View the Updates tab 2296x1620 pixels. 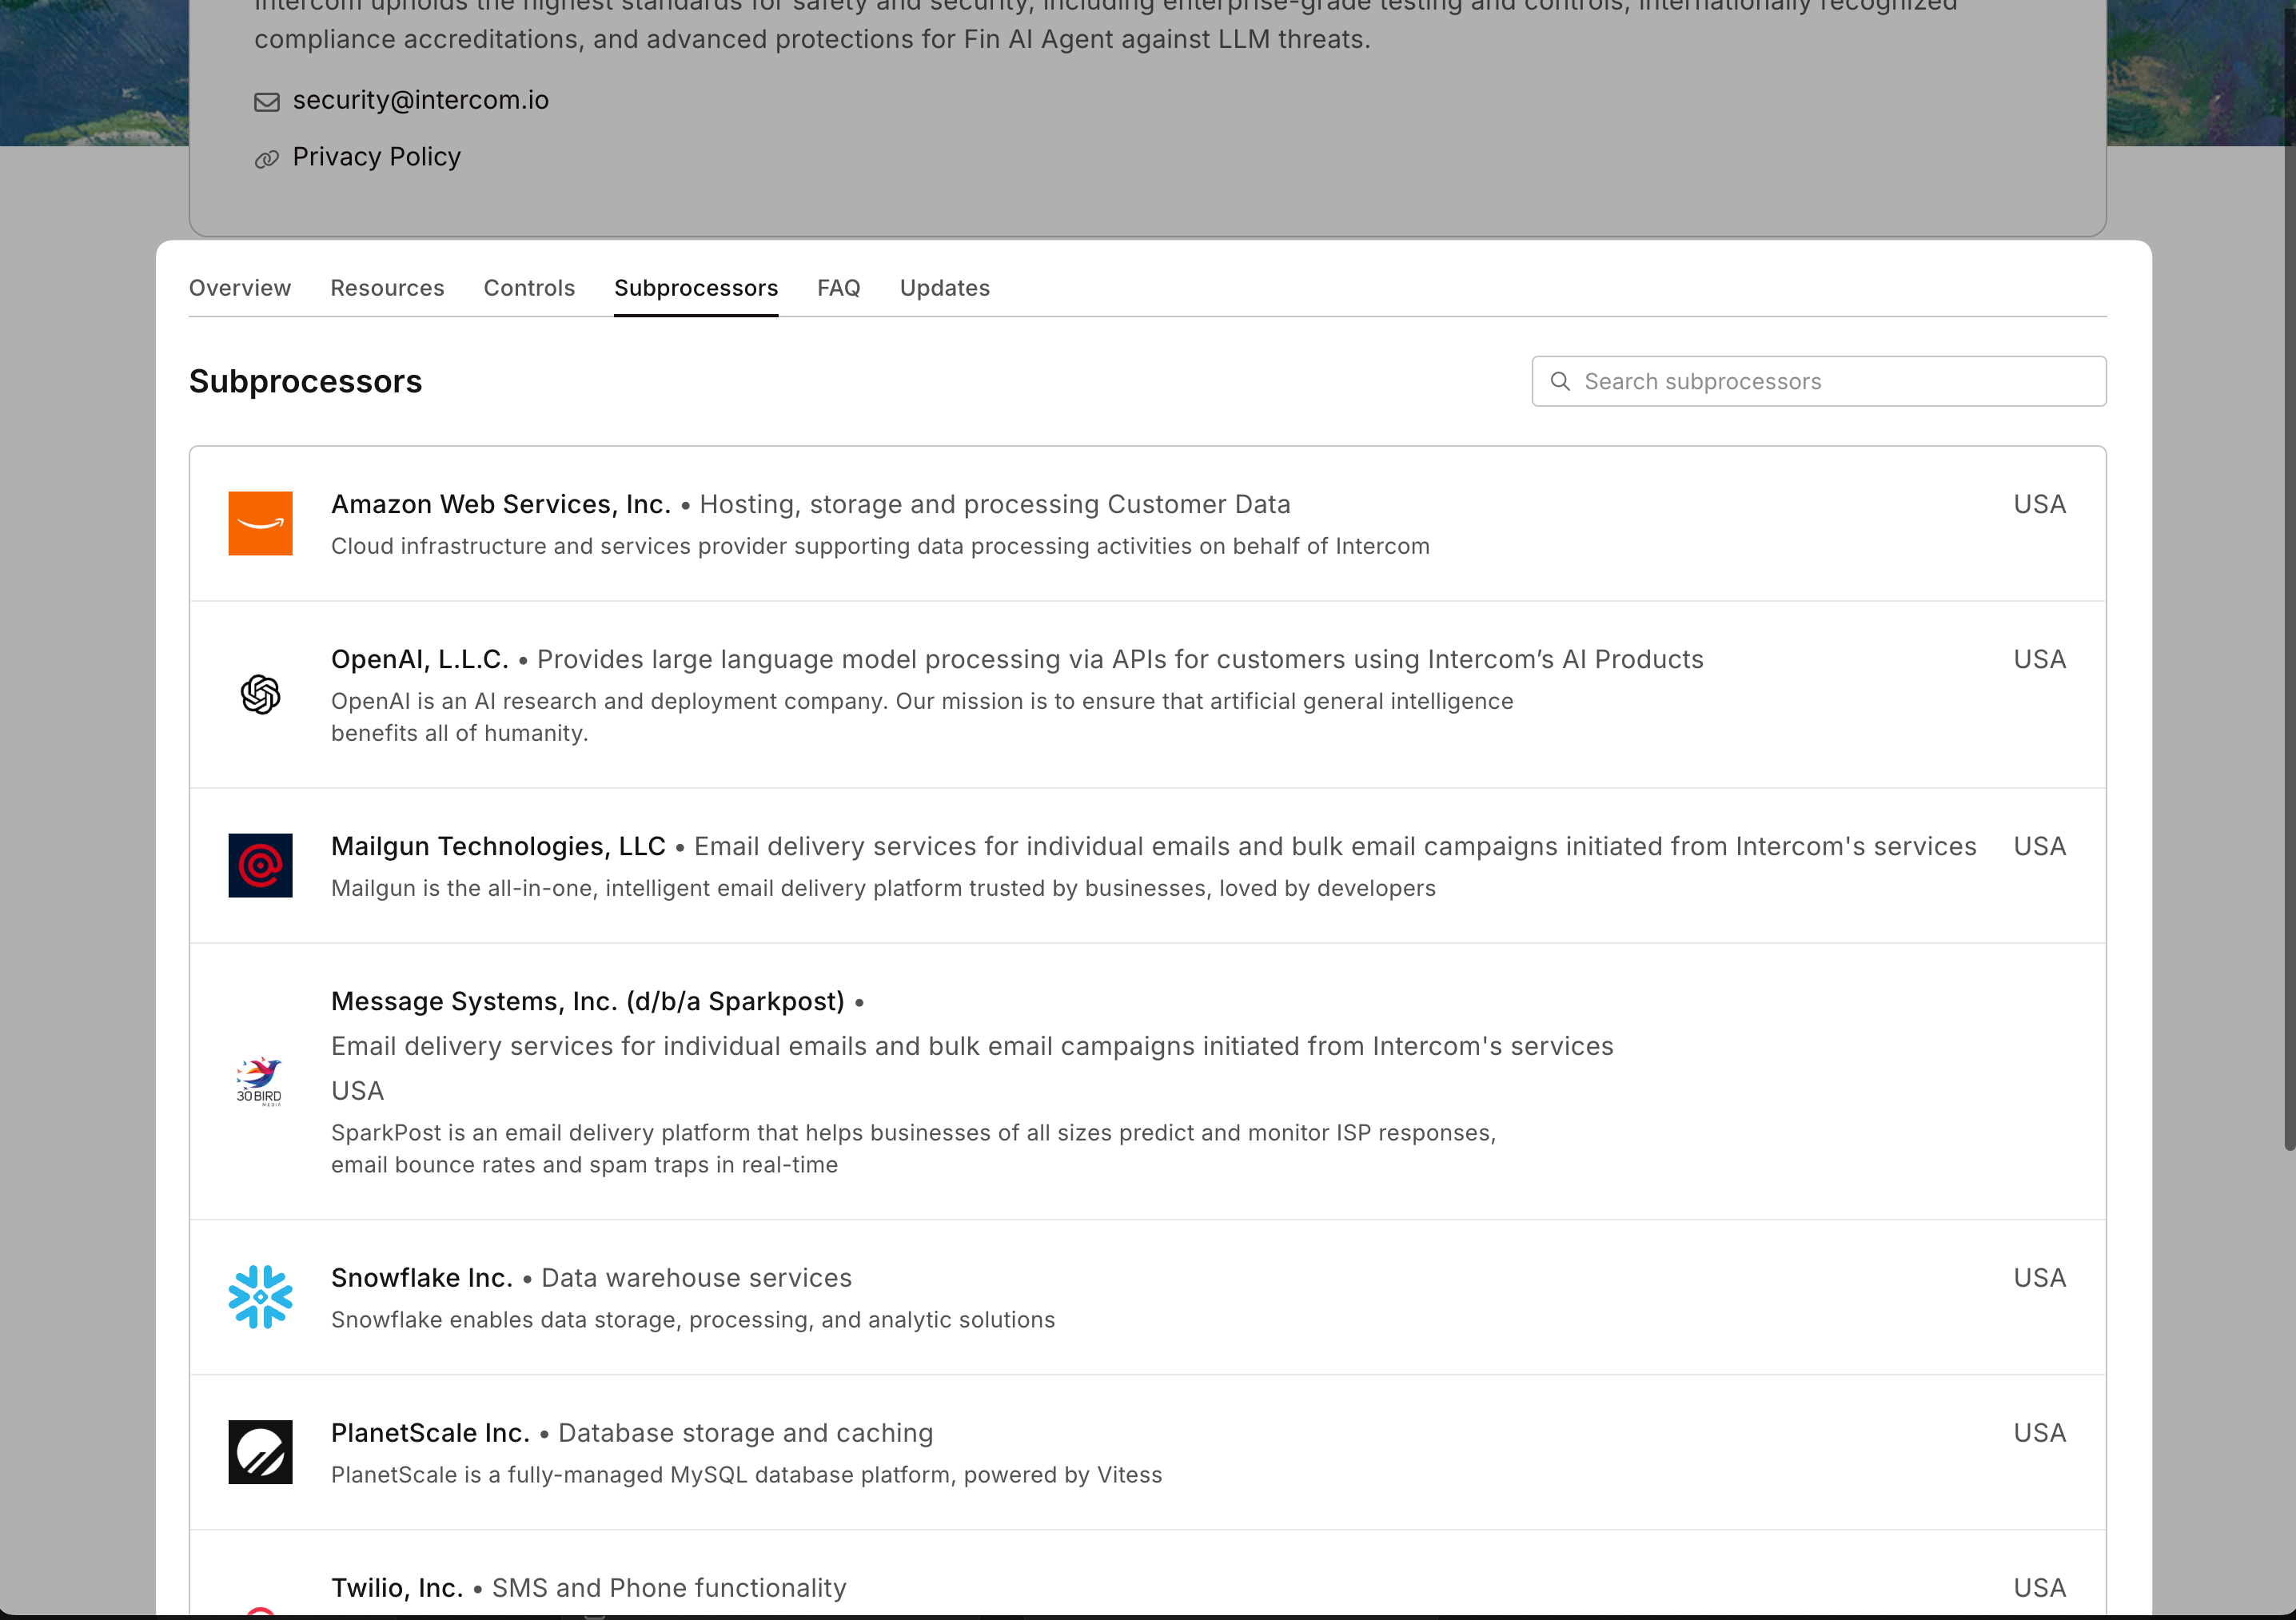coord(945,288)
